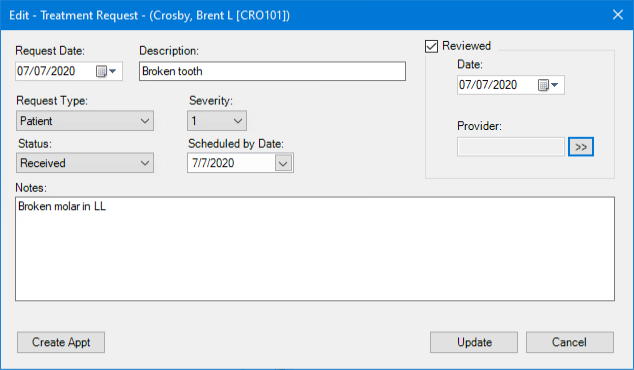Click the Reviewed Date text field

(497, 85)
